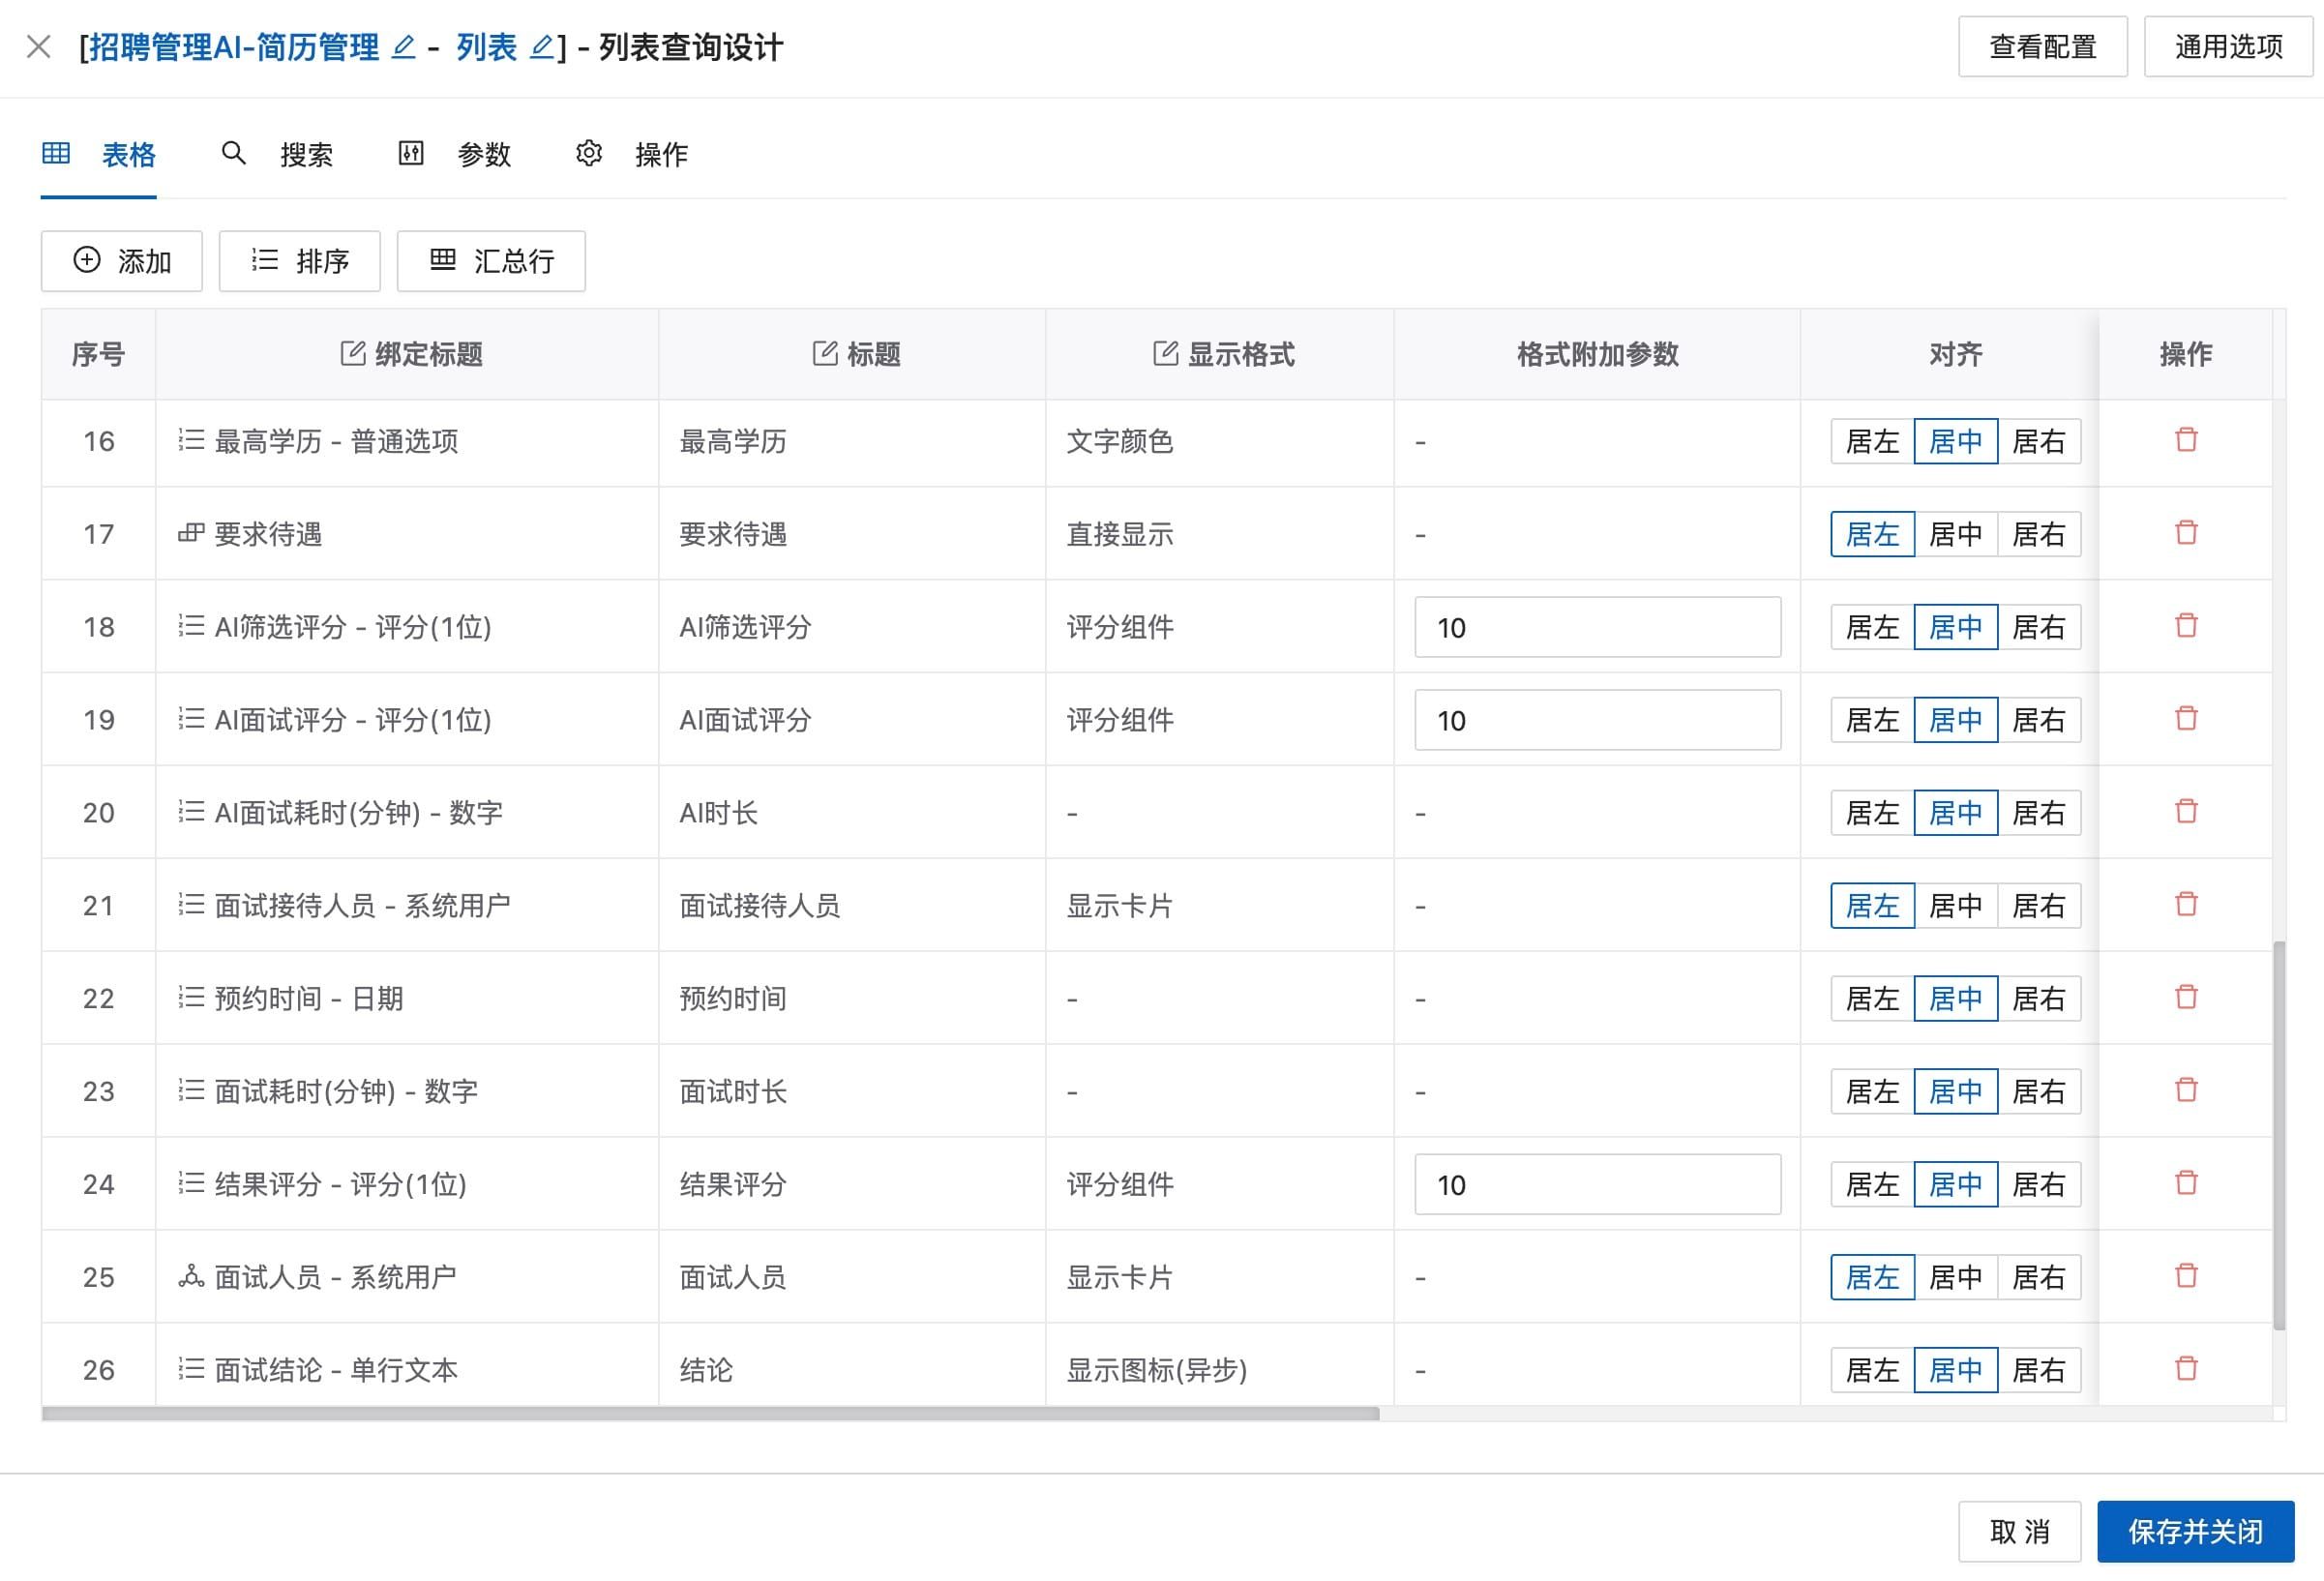This screenshot has height=1581, width=2324.
Task: Click the org icon beside 面试人员 - 系统用户
Action: (191, 1276)
